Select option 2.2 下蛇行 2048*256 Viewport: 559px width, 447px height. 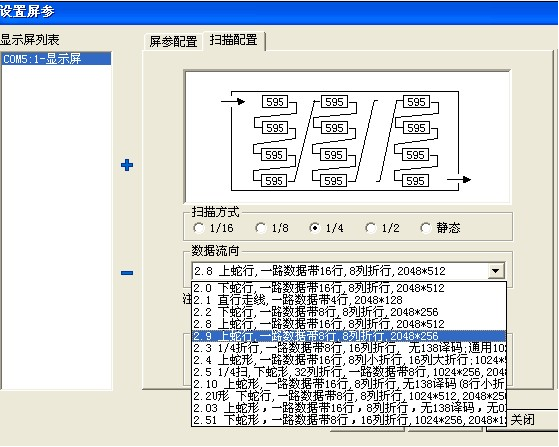pyautogui.click(x=349, y=312)
